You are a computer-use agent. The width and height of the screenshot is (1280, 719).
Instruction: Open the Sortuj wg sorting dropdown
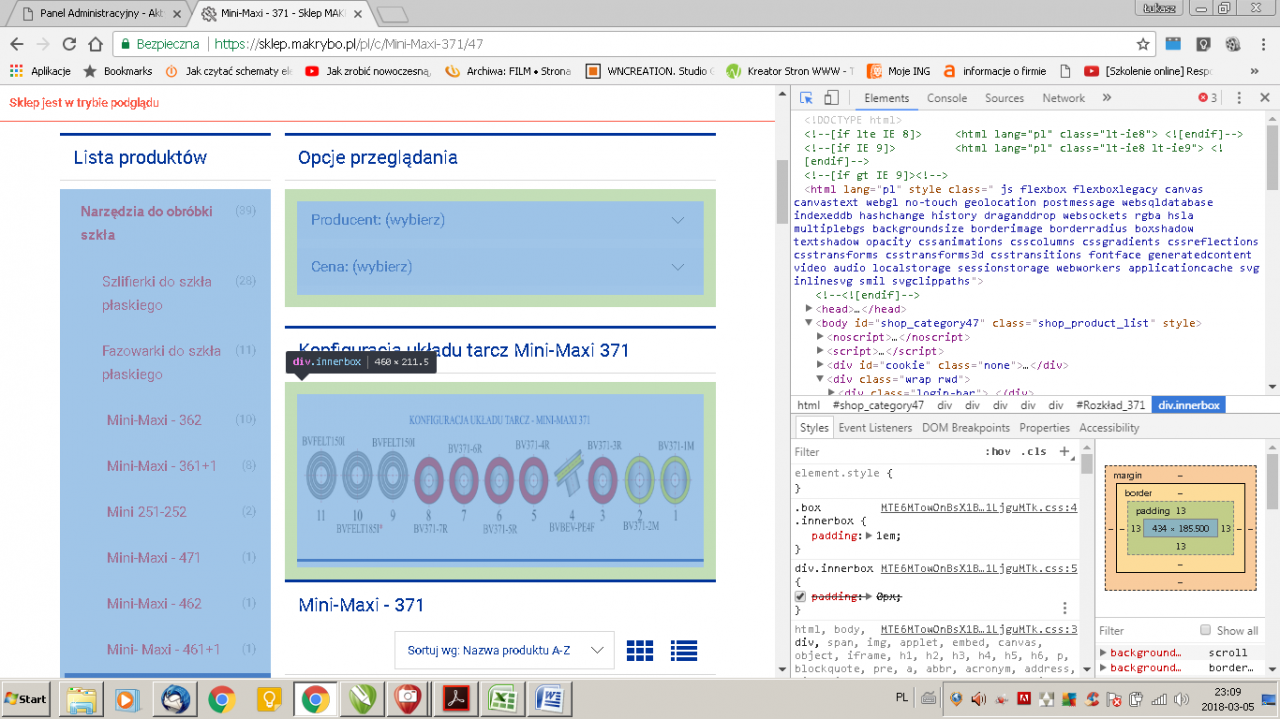pyautogui.click(x=504, y=650)
